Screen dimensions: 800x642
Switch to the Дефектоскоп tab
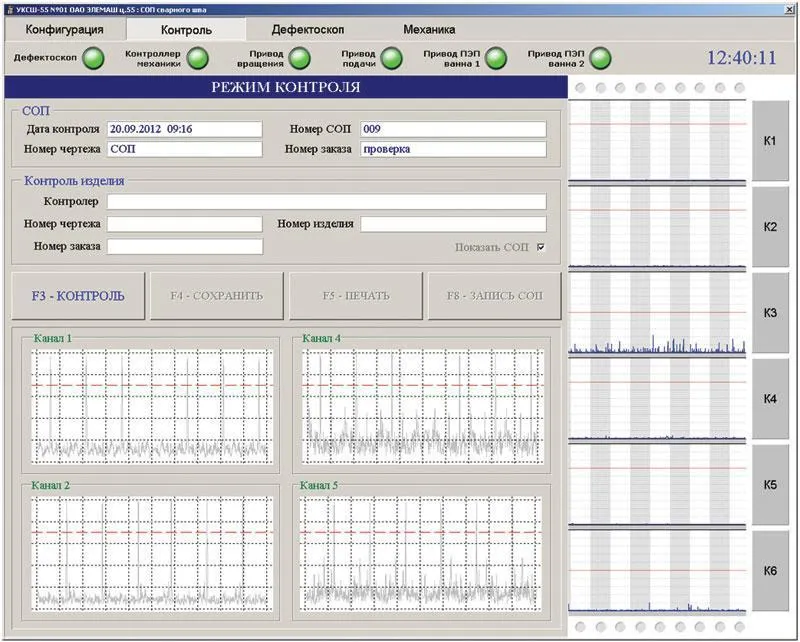click(309, 30)
